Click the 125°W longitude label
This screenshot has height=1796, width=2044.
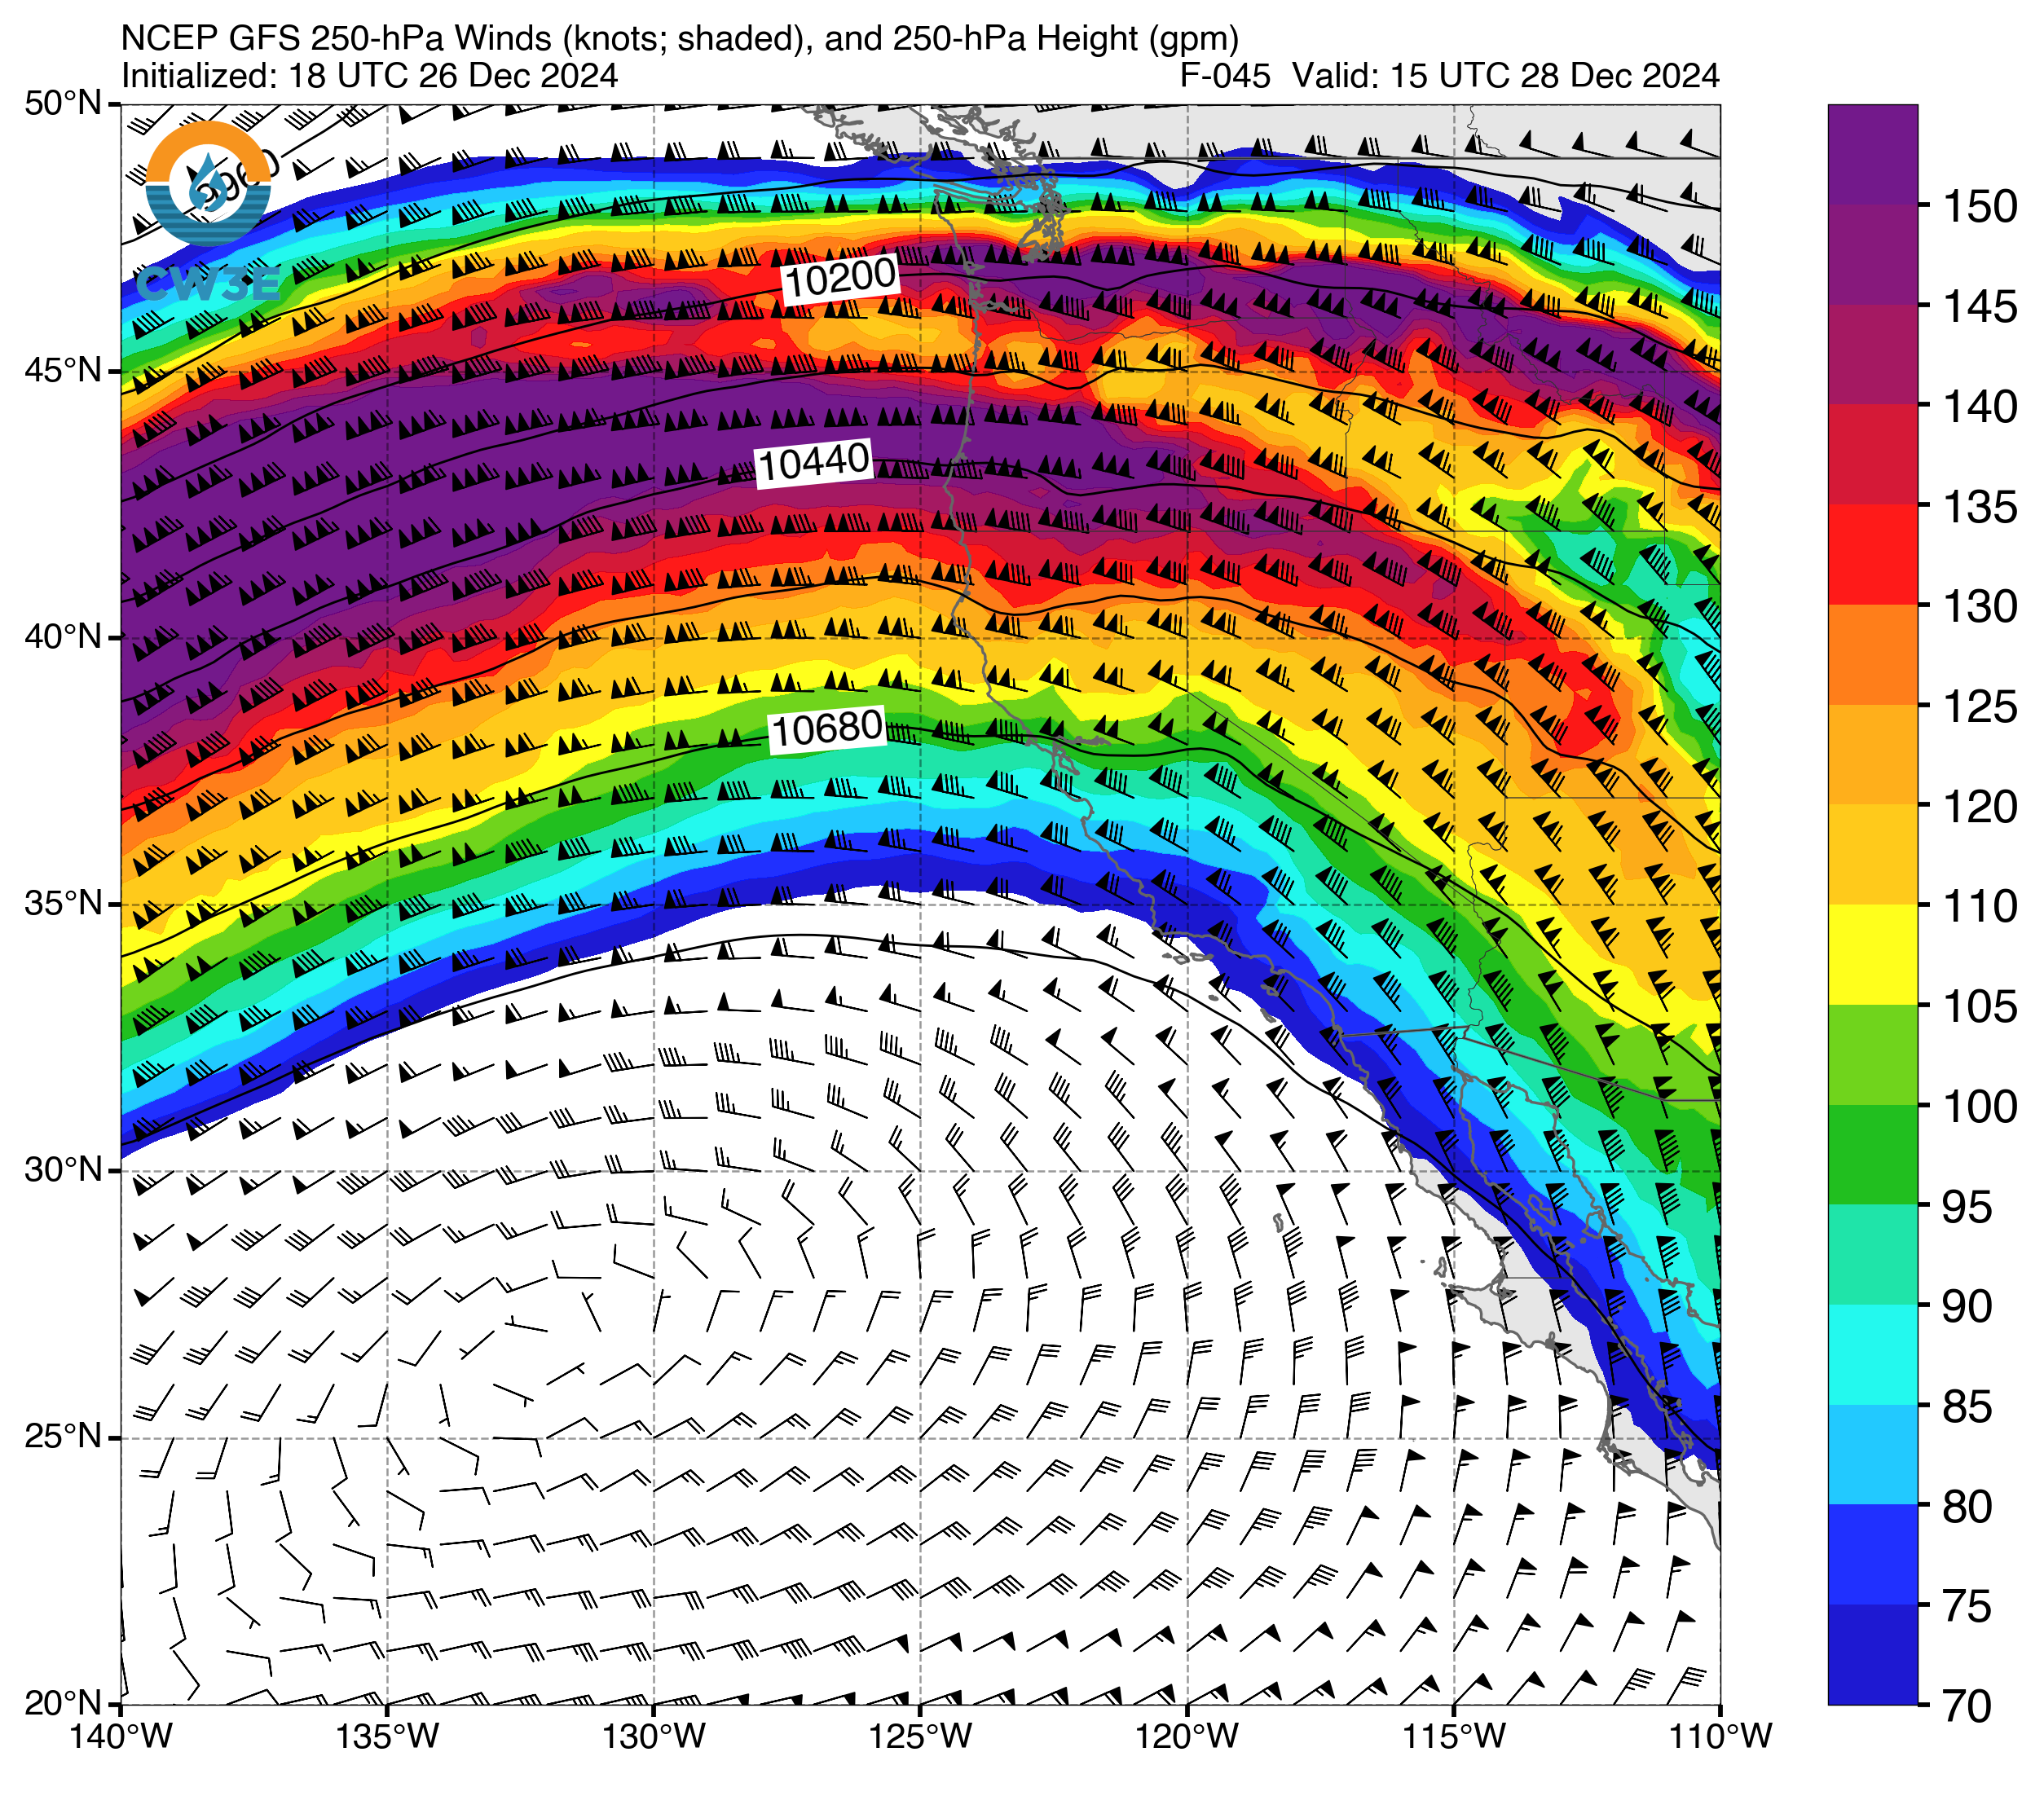[920, 1737]
